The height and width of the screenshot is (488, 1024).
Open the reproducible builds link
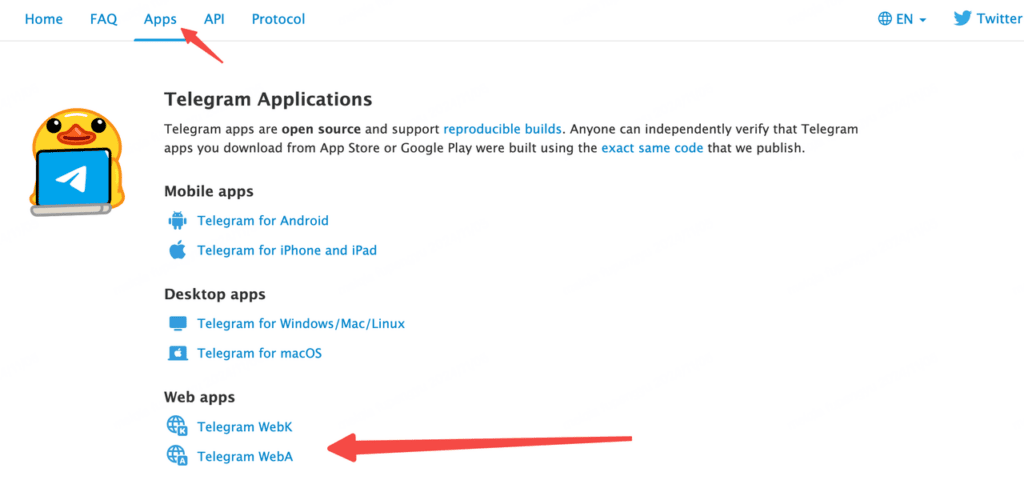point(502,129)
